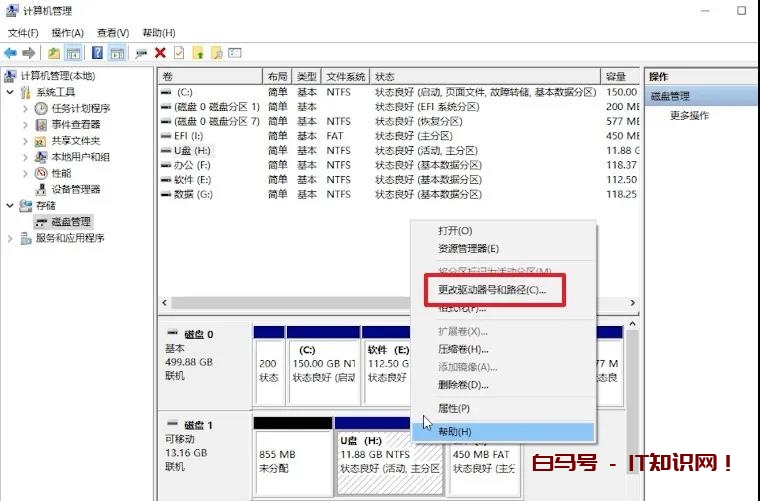This screenshot has width=760, height=501.
Task: Click 属性(P) in the context menu
Action: 454,409
